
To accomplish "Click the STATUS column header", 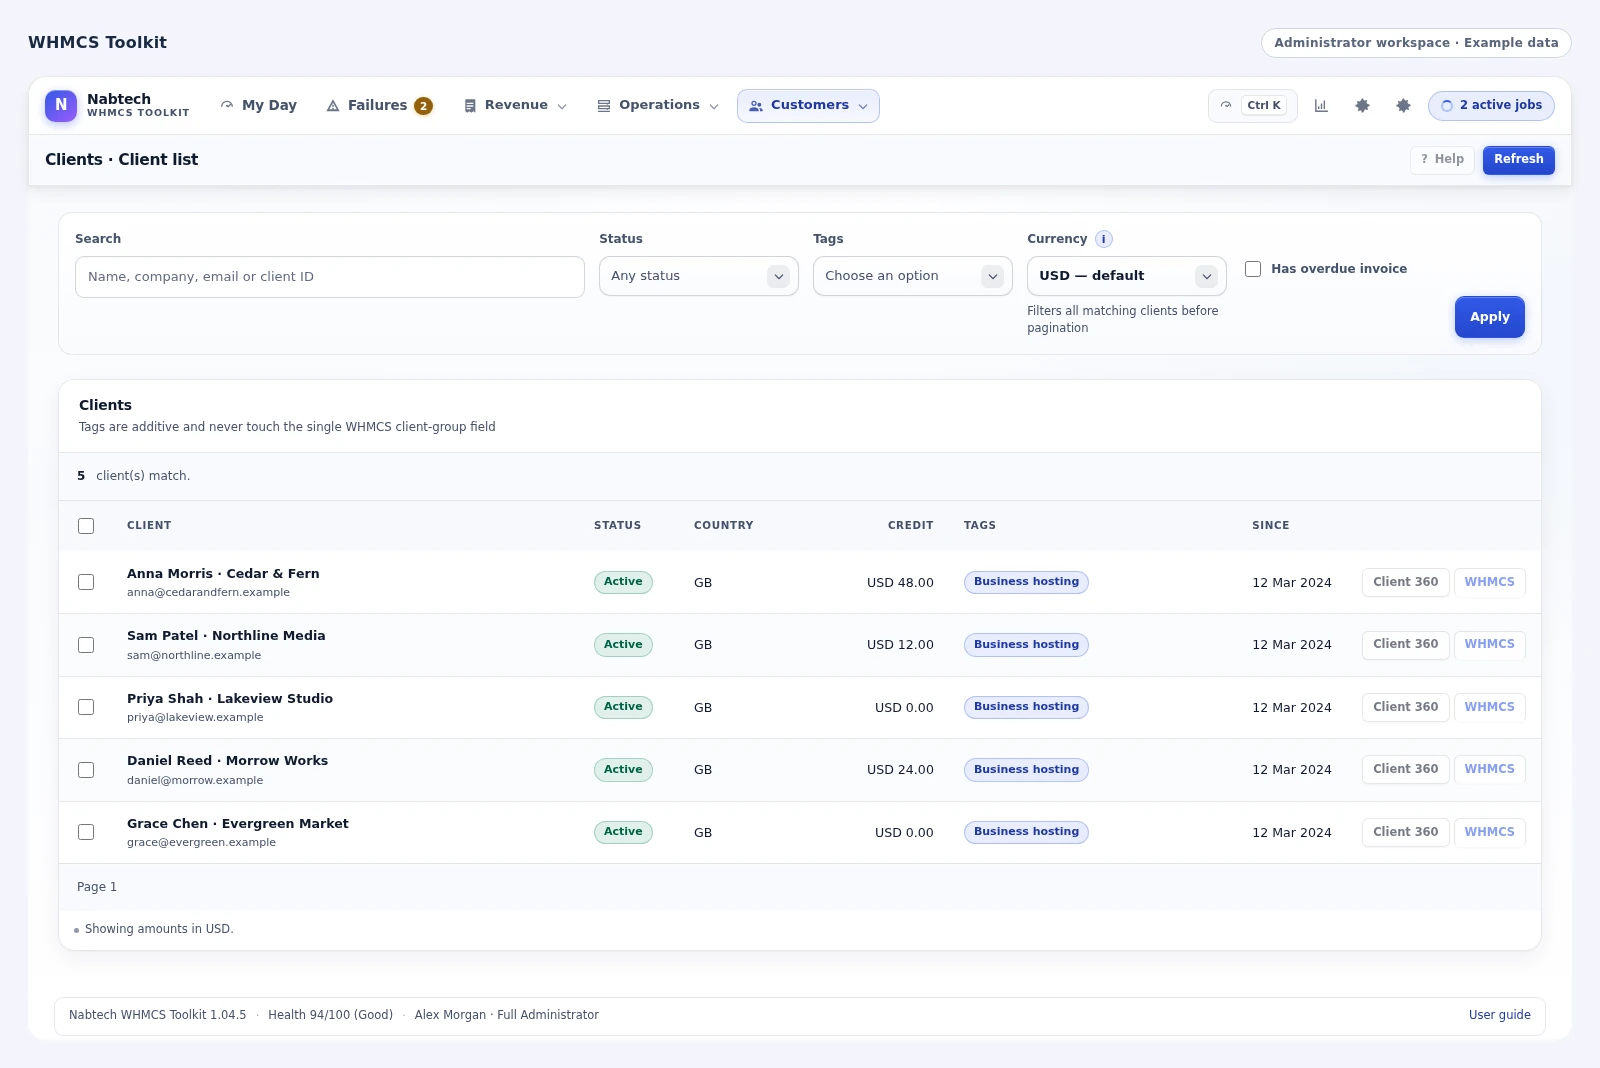I will click(617, 526).
